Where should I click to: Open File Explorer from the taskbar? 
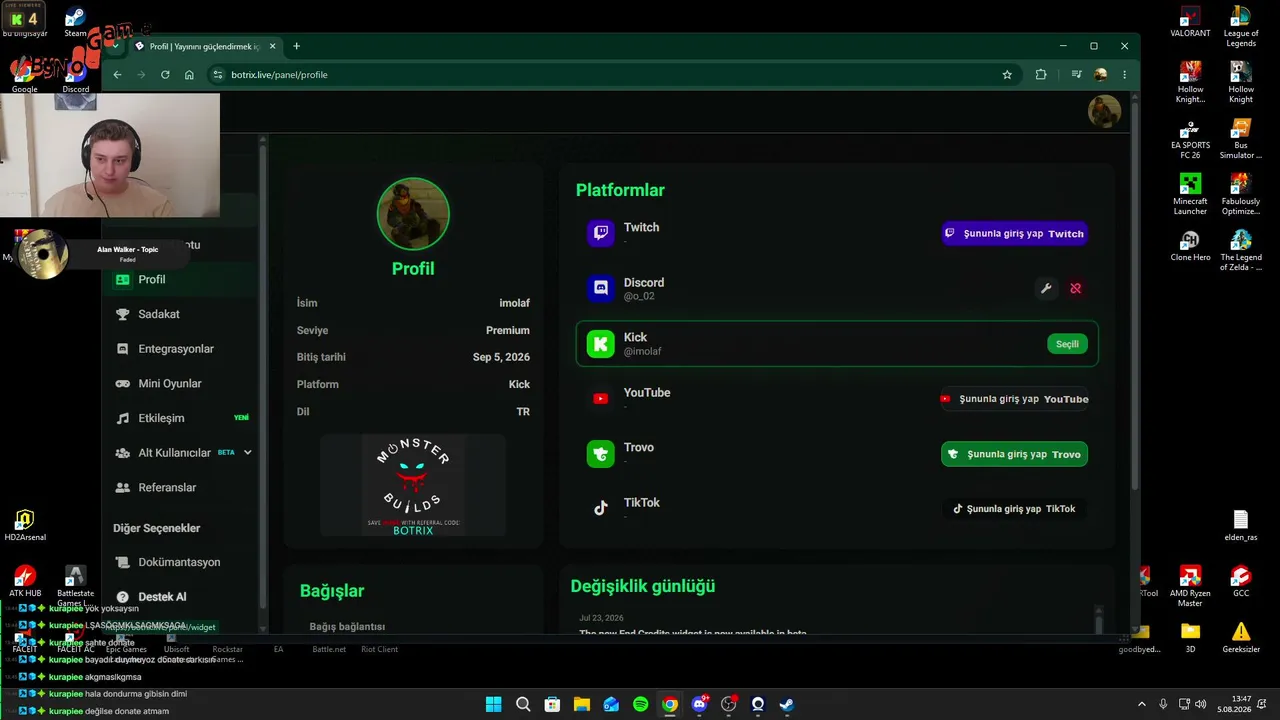(x=581, y=704)
